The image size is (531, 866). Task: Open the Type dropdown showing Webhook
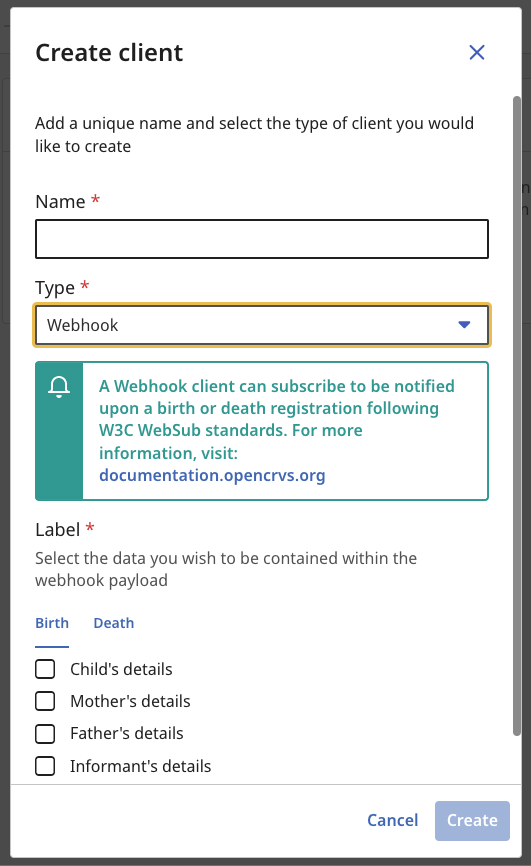click(262, 325)
